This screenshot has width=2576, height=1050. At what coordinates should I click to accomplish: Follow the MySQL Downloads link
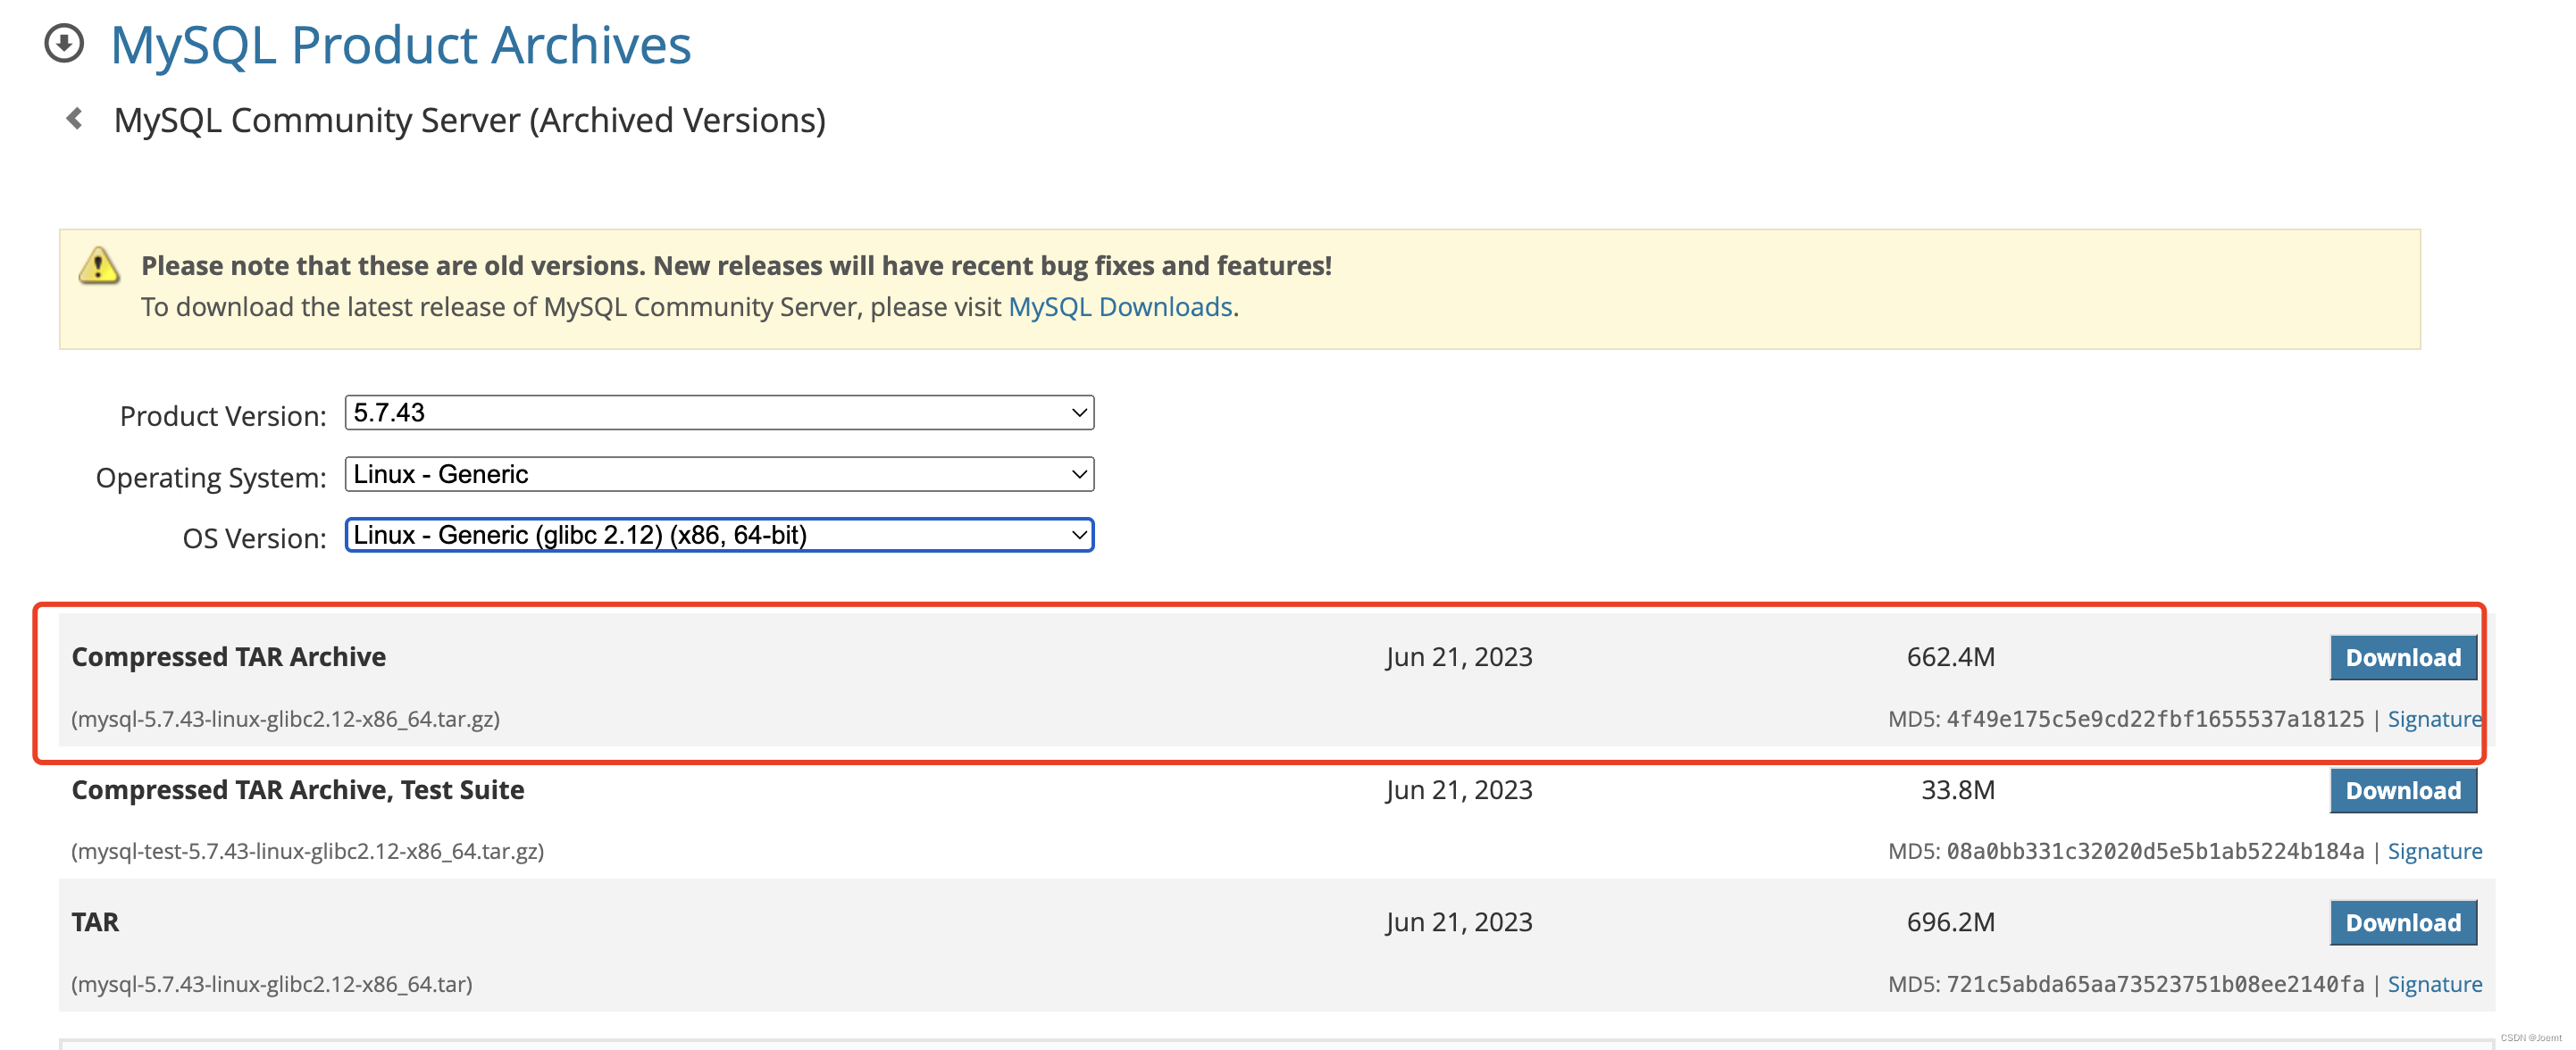click(x=1120, y=306)
